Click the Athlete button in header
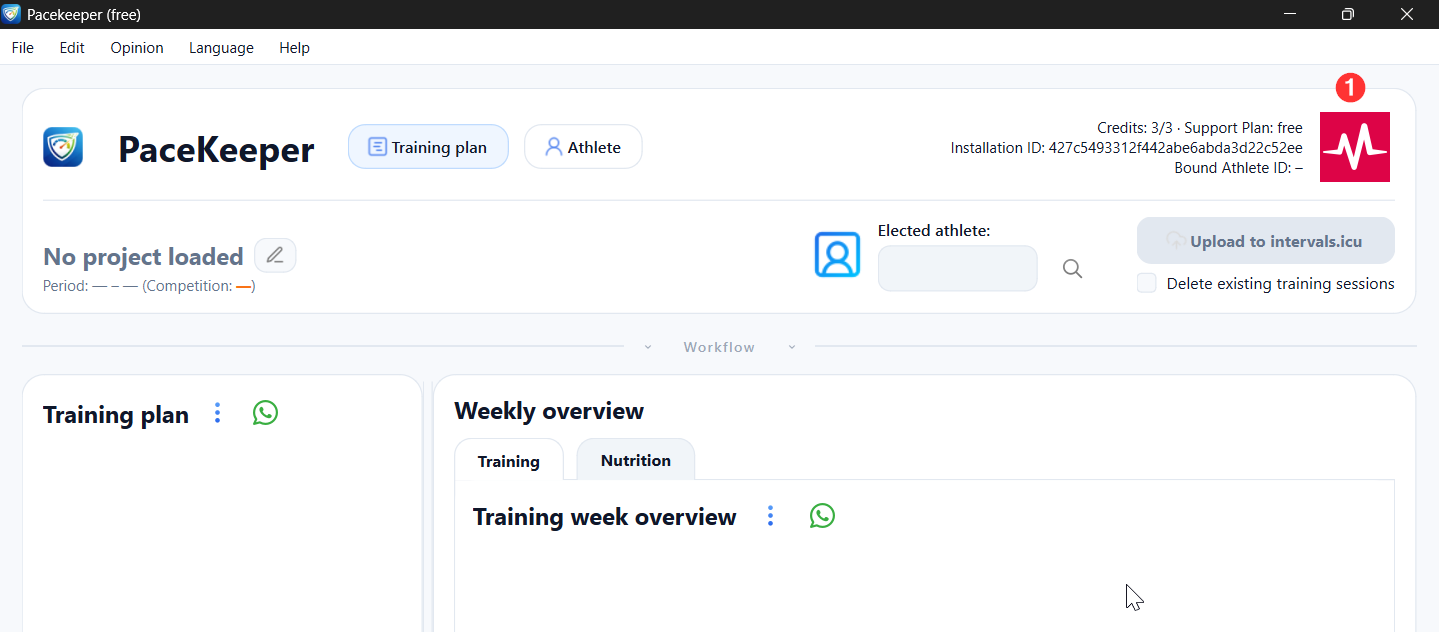The width and height of the screenshot is (1439, 632). [583, 147]
